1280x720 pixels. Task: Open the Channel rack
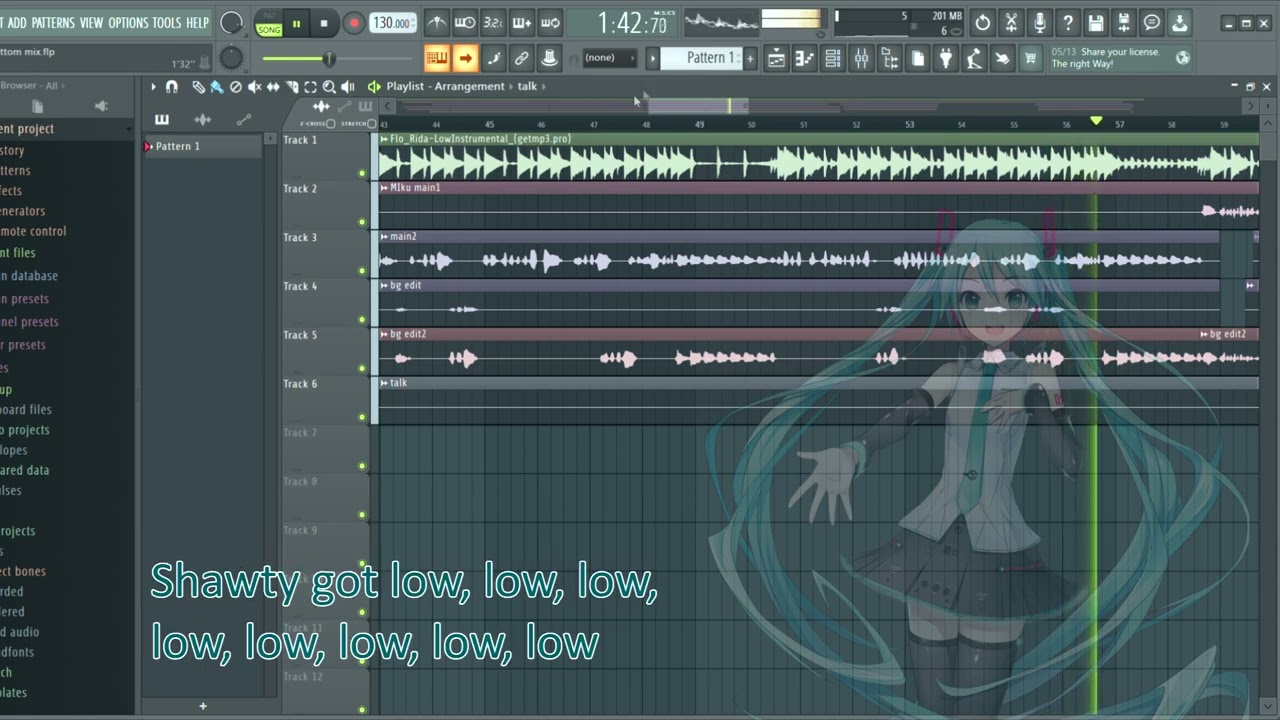pyautogui.click(x=832, y=59)
